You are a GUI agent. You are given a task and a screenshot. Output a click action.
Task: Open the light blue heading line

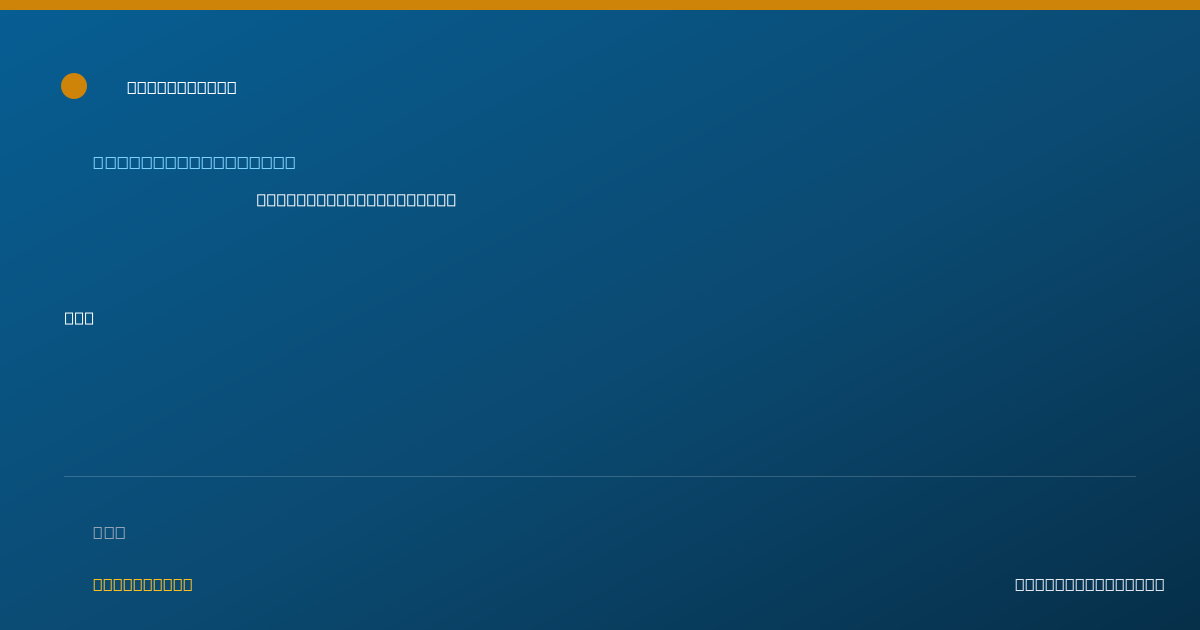coord(194,162)
